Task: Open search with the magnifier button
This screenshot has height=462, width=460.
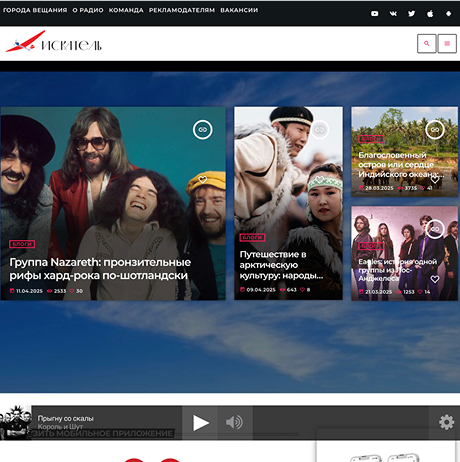Action: tap(427, 43)
